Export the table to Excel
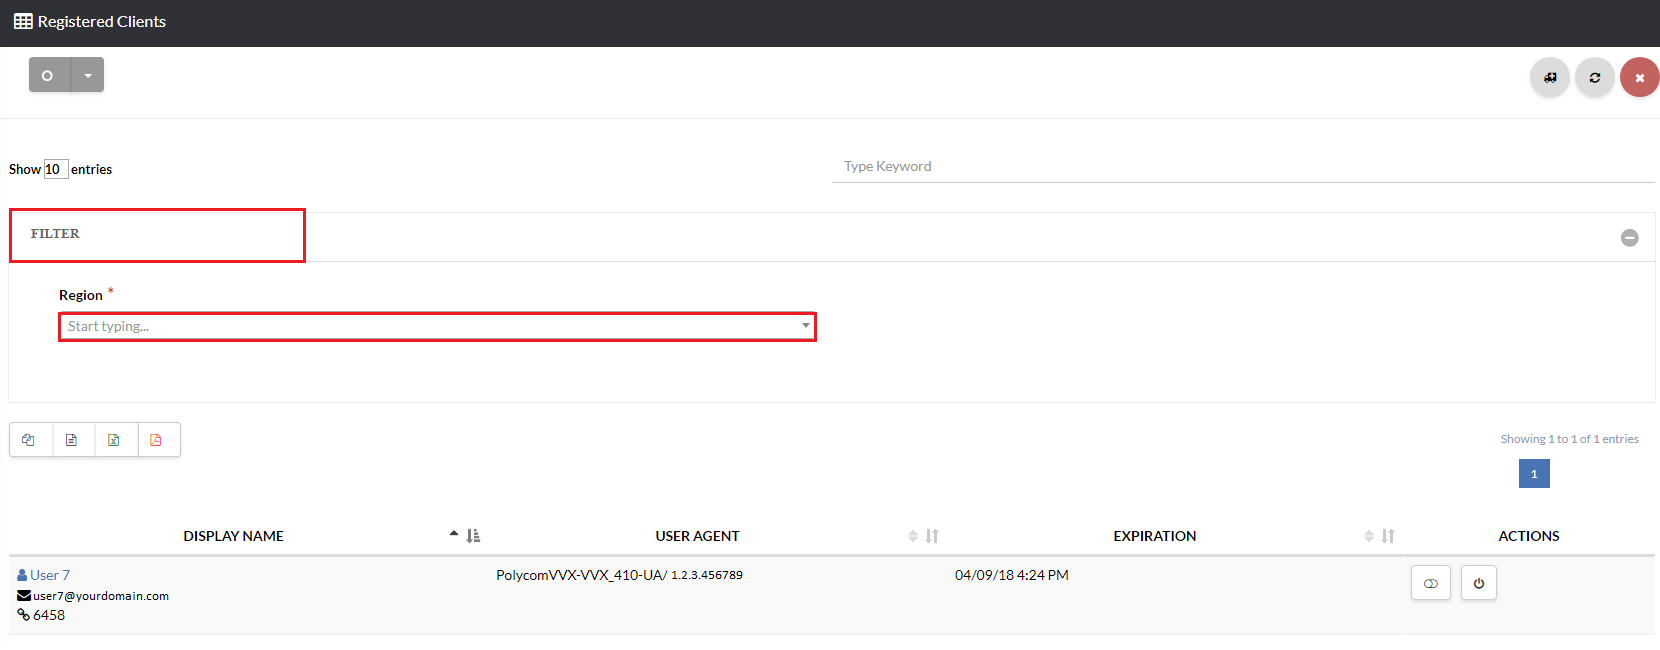Image resolution: width=1660 pixels, height=650 pixels. pyautogui.click(x=114, y=440)
